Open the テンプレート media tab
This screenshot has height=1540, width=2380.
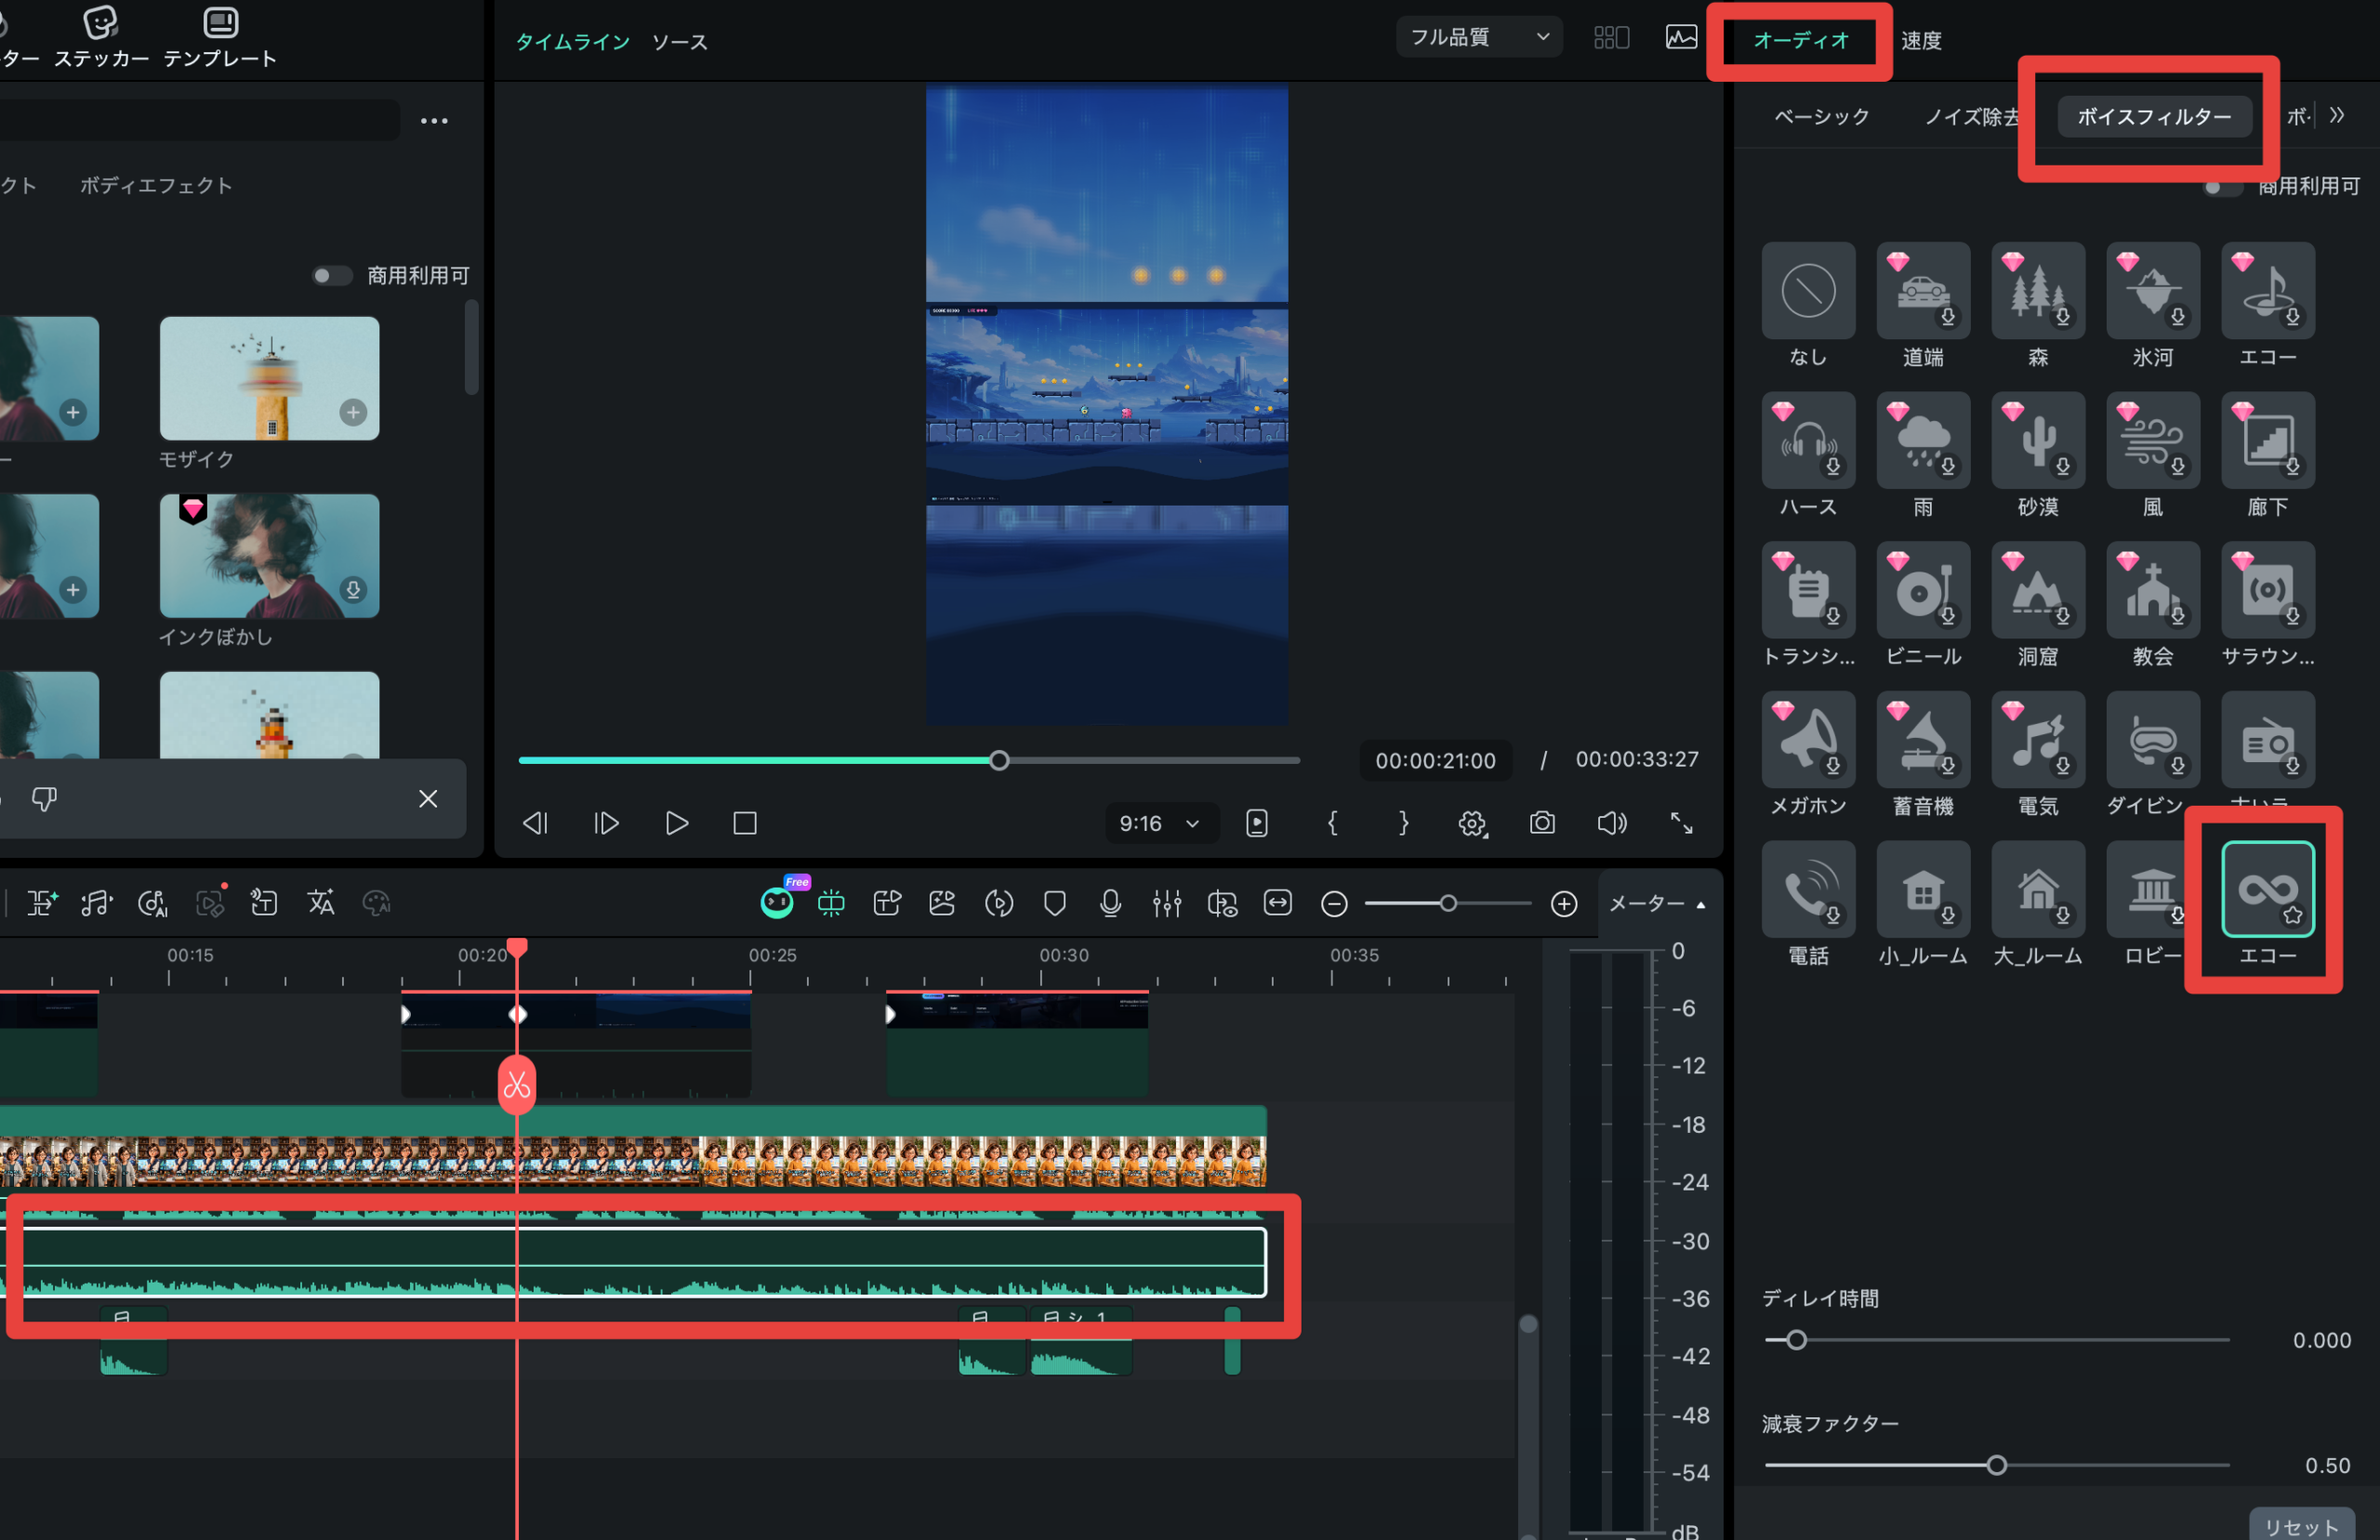[220, 36]
